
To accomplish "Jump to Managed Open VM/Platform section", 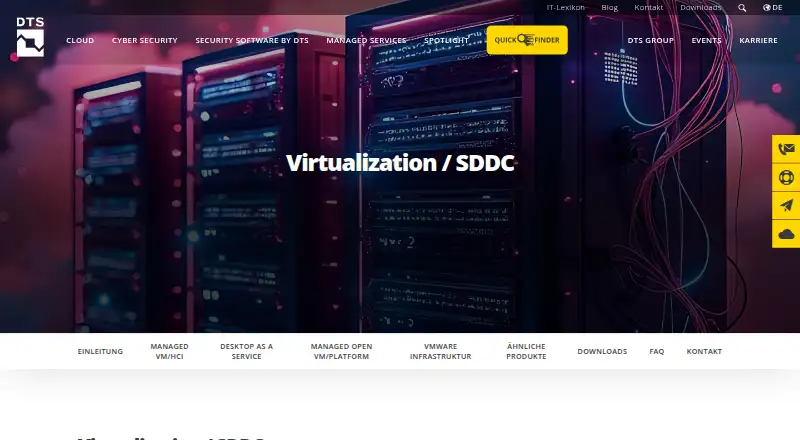I will (x=341, y=351).
